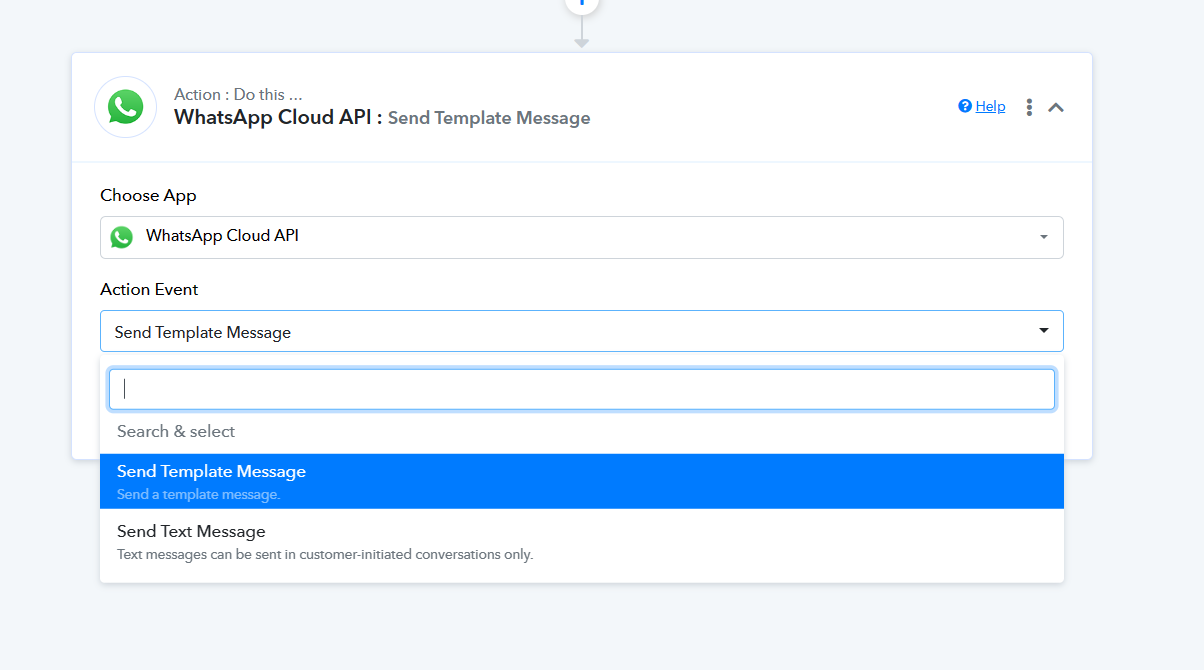Open the Action Event dropdown showing Send Template Message
This screenshot has height=670, width=1204.
582,331
